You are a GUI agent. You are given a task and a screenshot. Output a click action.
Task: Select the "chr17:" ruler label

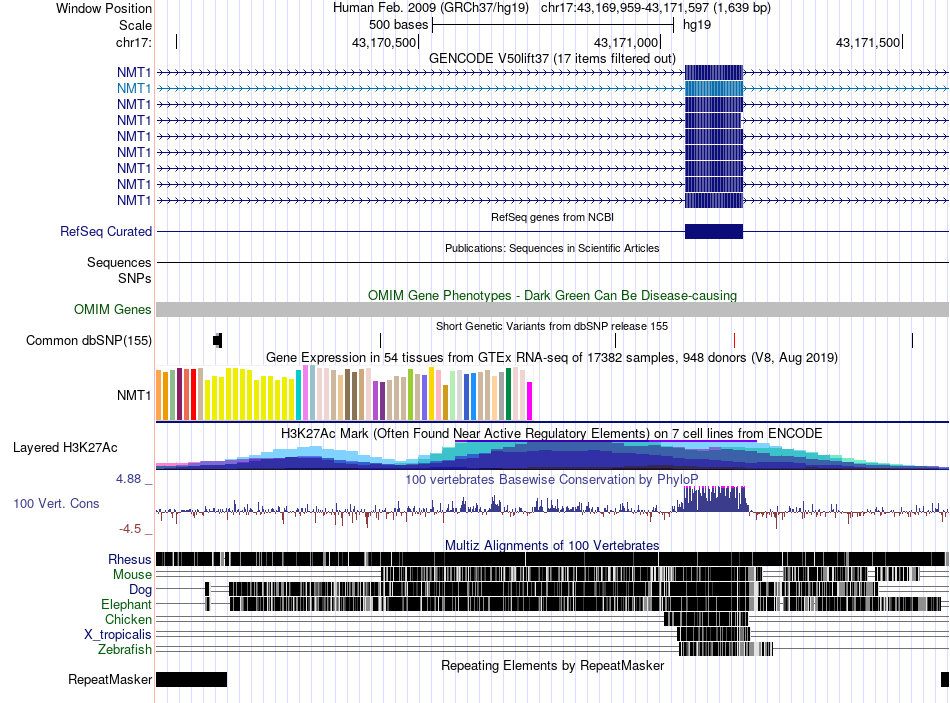point(134,42)
